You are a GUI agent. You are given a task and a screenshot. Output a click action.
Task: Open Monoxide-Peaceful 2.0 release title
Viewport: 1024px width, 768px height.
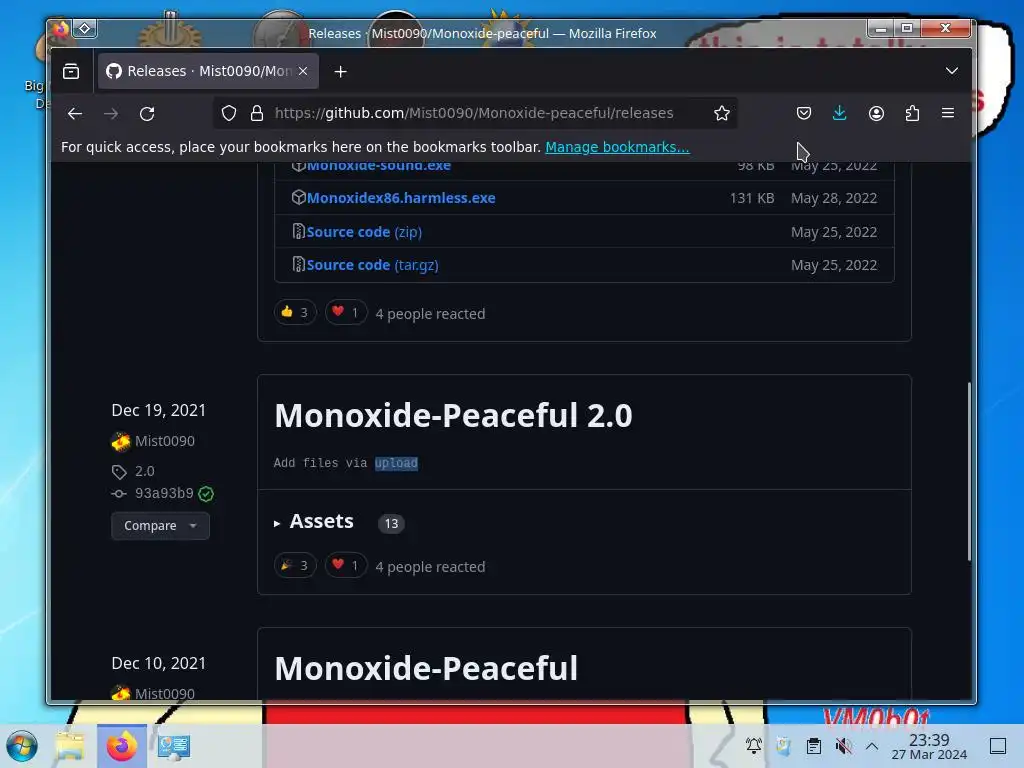pos(453,415)
